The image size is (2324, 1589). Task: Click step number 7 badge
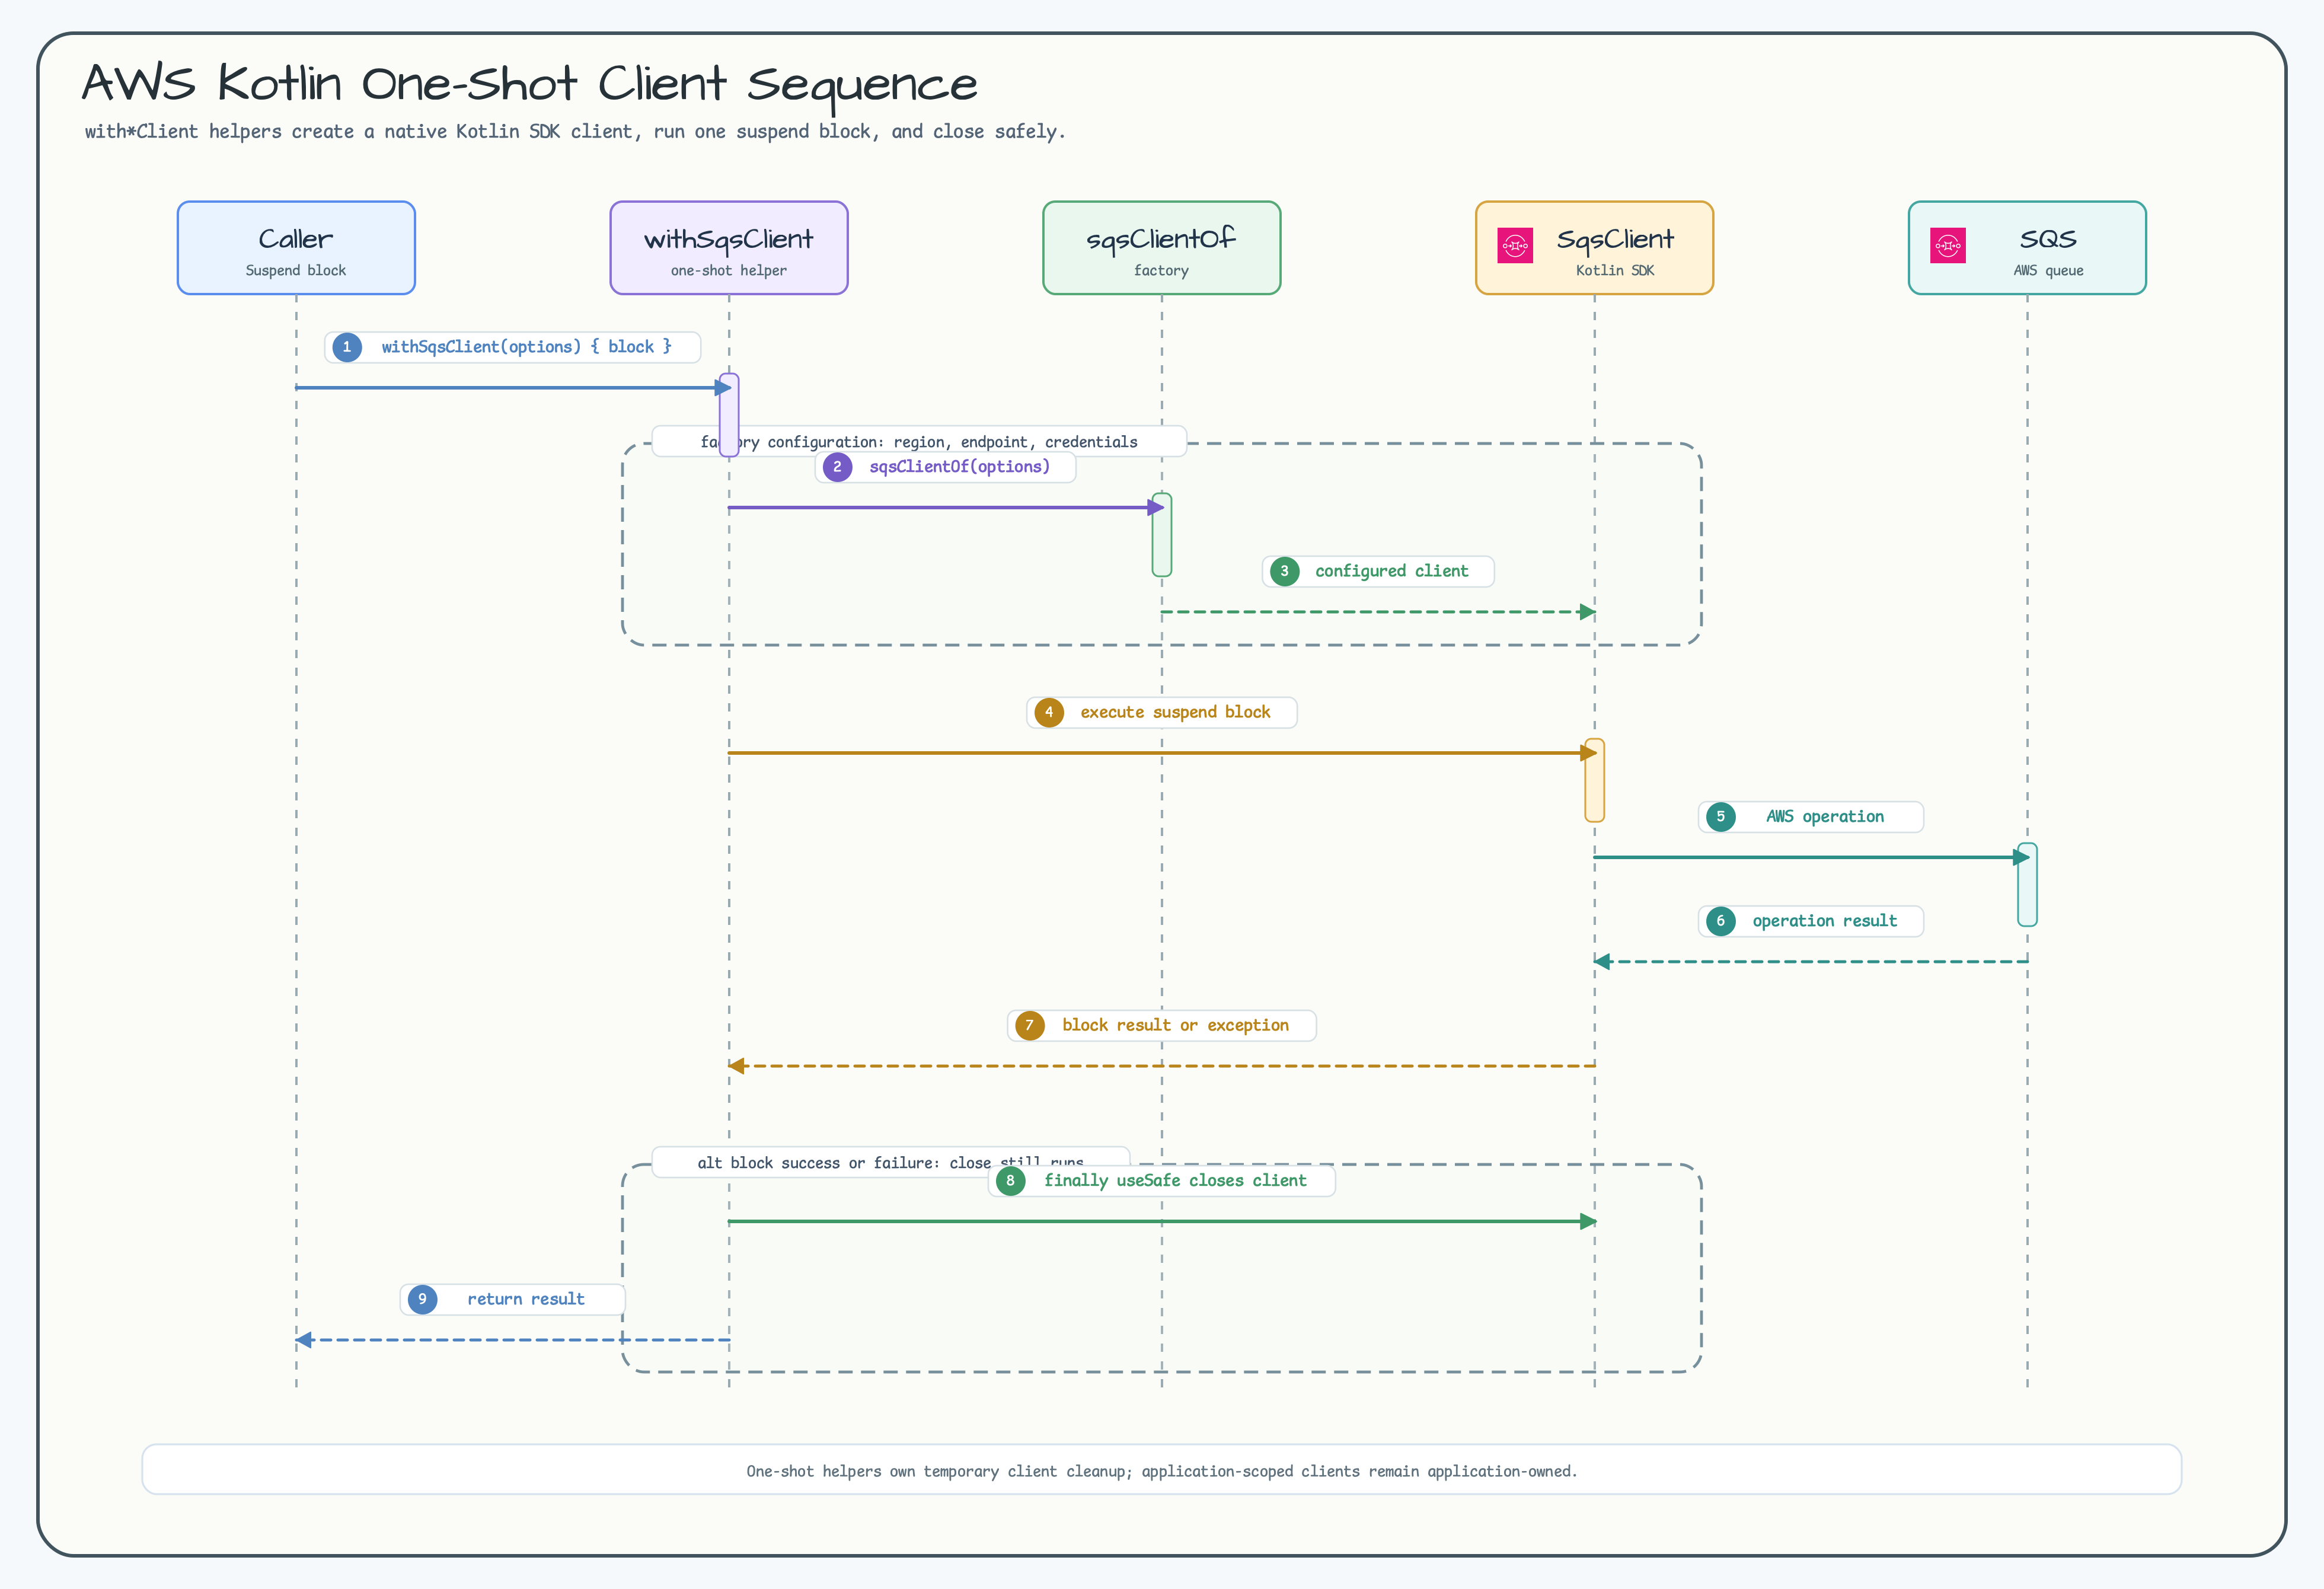1030,1025
